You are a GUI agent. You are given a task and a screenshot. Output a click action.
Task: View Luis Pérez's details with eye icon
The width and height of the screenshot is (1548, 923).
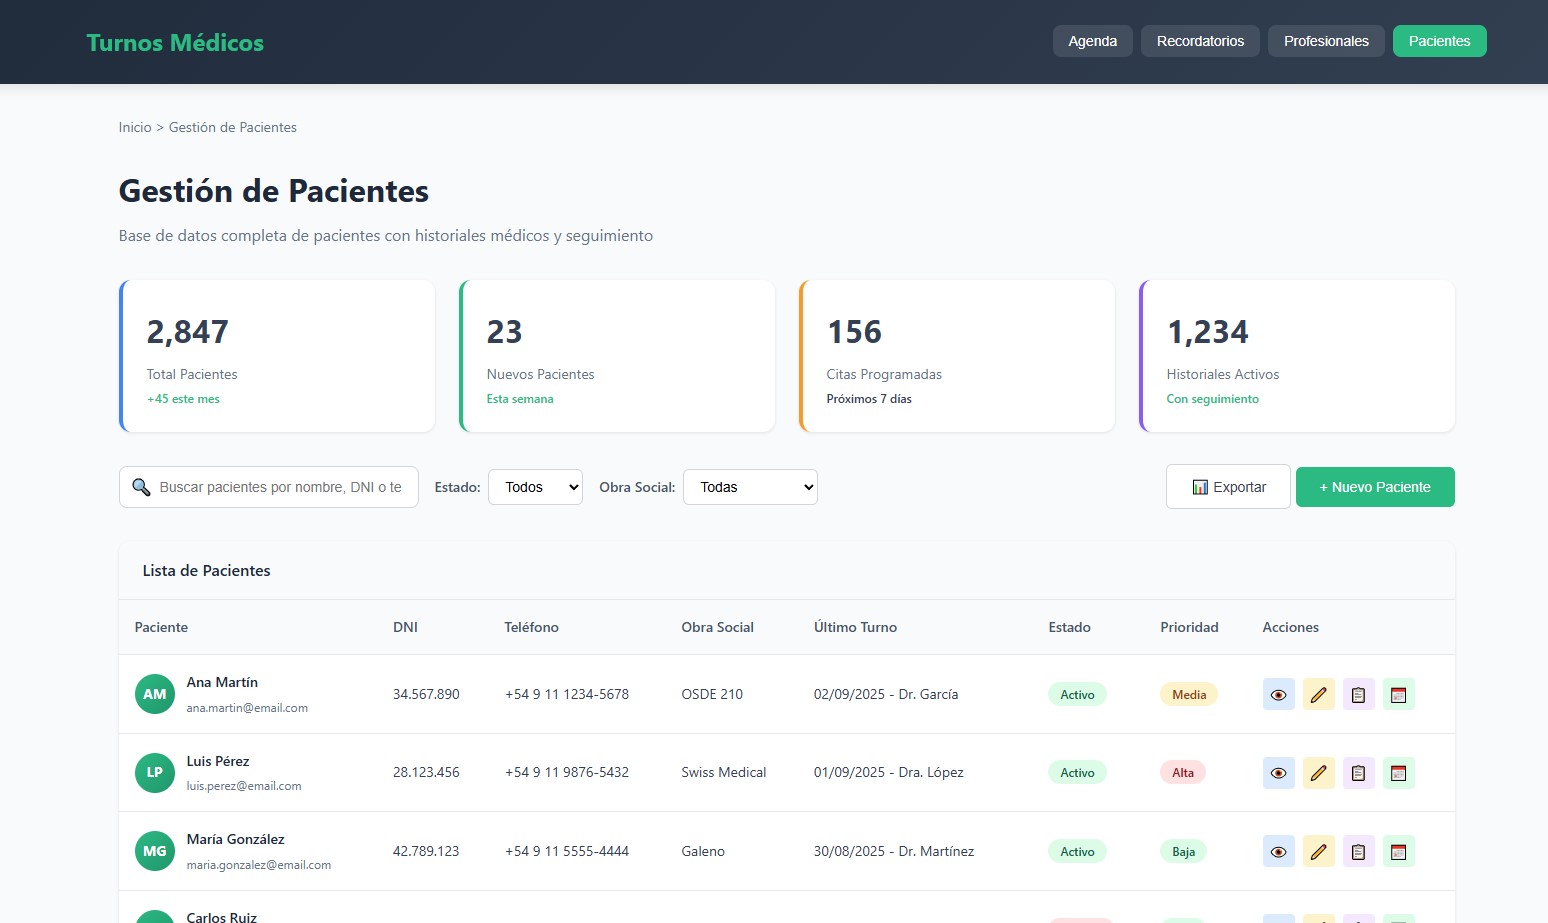(1278, 773)
